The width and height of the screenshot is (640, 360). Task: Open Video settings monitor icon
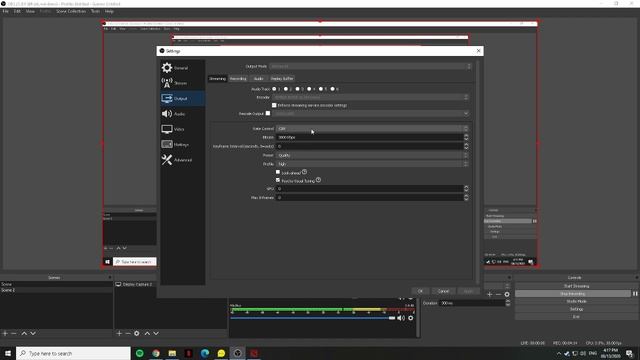pyautogui.click(x=167, y=129)
